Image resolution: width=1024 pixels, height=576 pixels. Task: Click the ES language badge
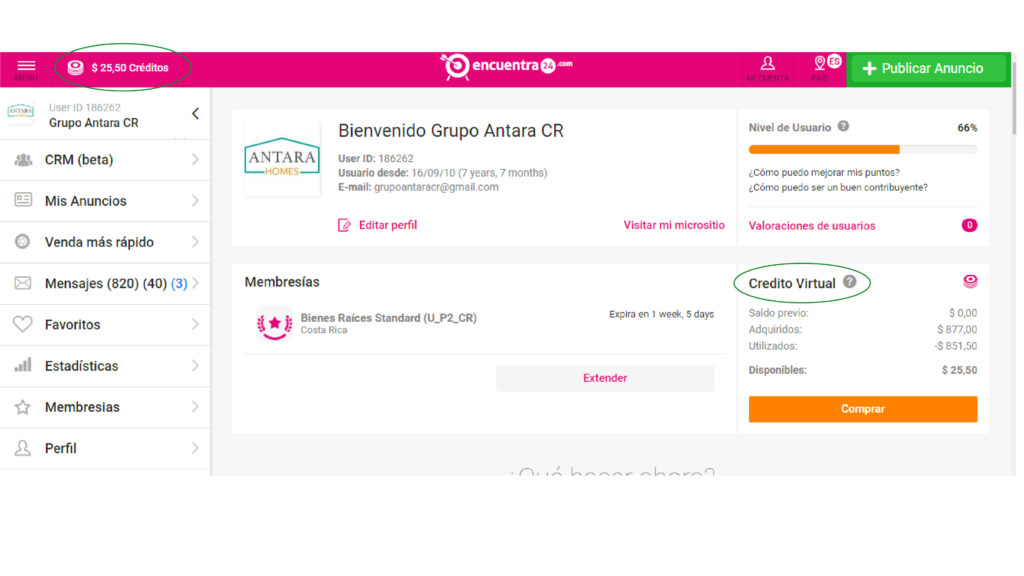coord(835,61)
